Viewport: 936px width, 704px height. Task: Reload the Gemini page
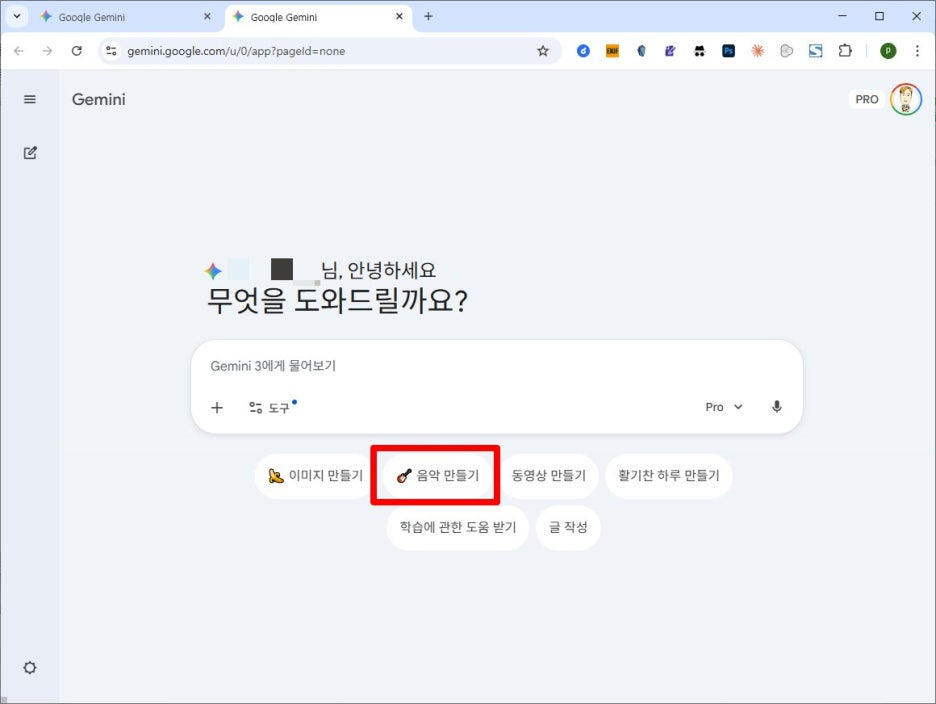coord(76,51)
